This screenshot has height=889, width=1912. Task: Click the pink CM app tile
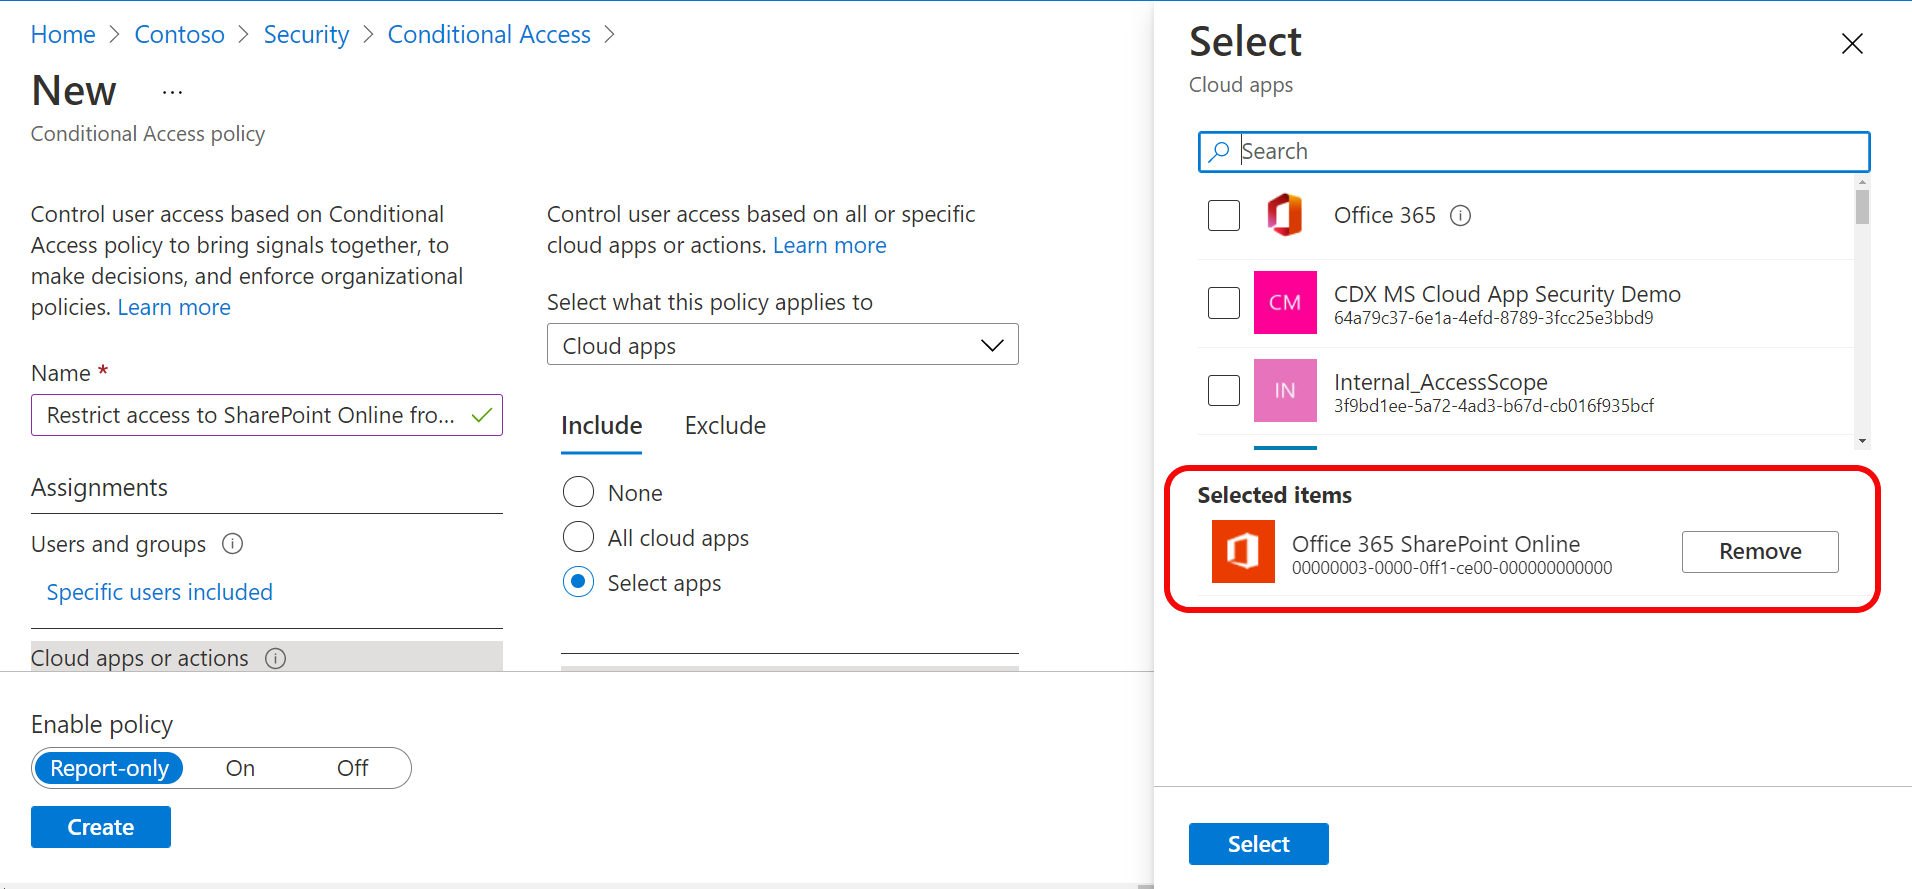(1285, 302)
